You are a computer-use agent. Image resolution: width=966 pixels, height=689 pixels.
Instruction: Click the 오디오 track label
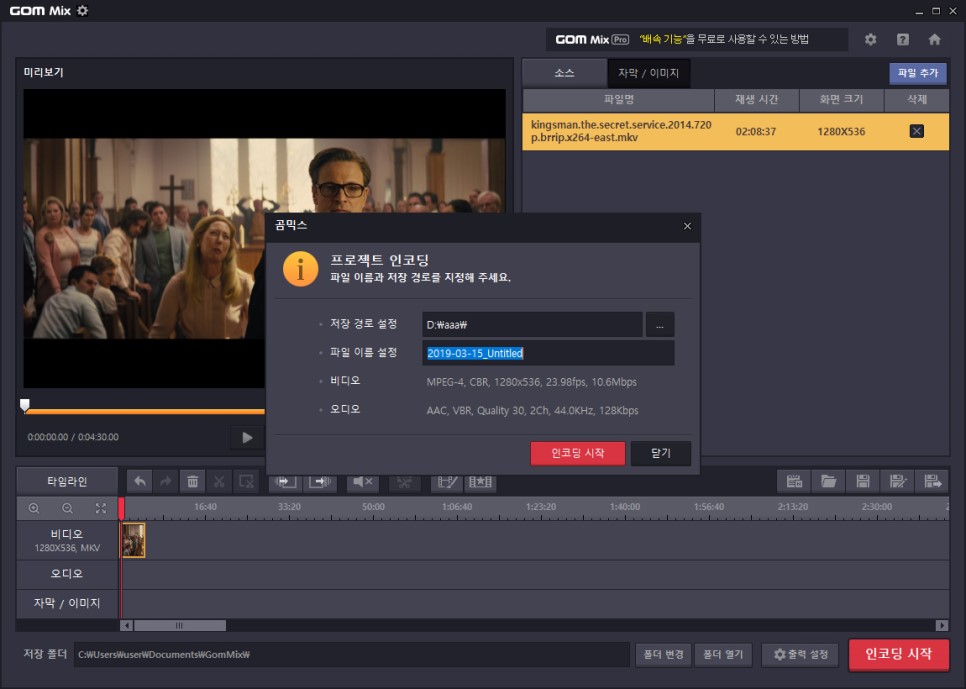(x=67, y=574)
